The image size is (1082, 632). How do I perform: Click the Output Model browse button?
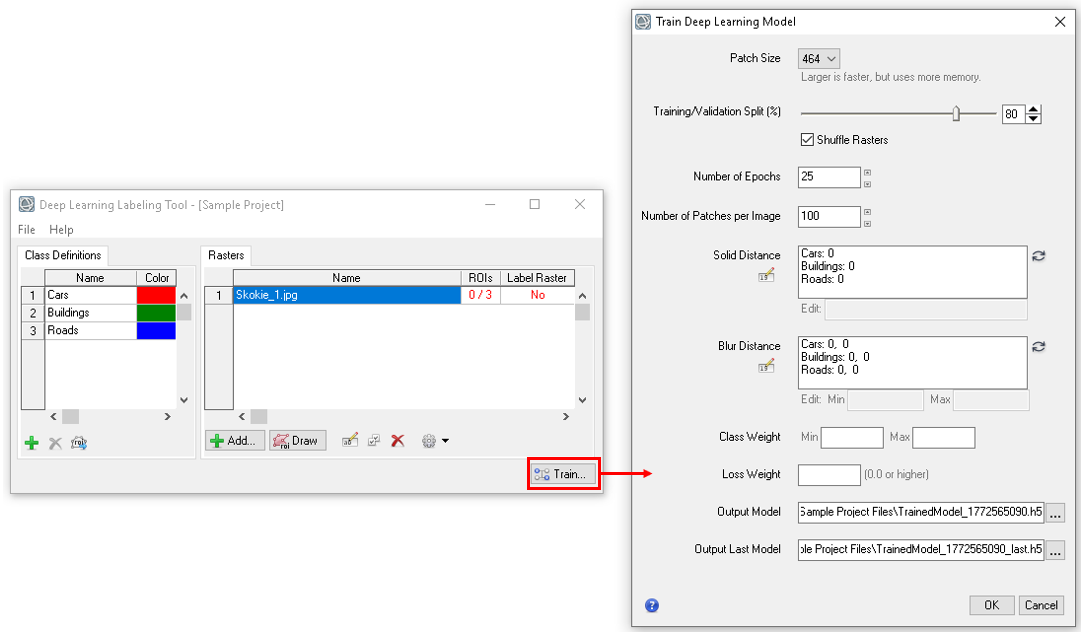[1057, 513]
